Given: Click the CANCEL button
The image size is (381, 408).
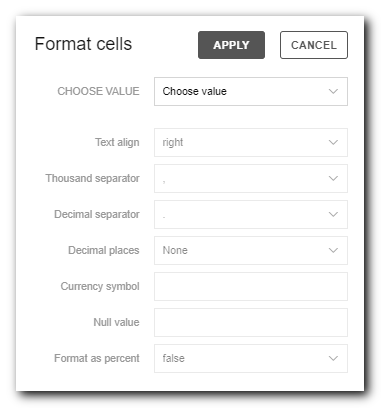Looking at the screenshot, I should (314, 45).
